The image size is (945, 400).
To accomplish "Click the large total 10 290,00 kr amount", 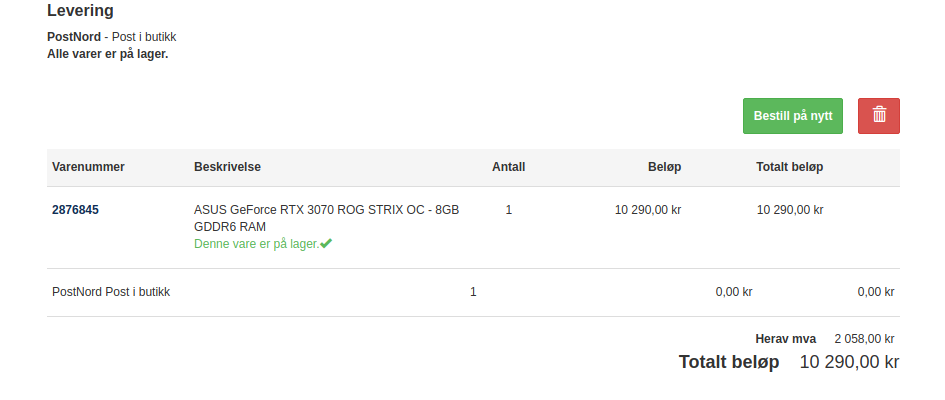I will [849, 362].
